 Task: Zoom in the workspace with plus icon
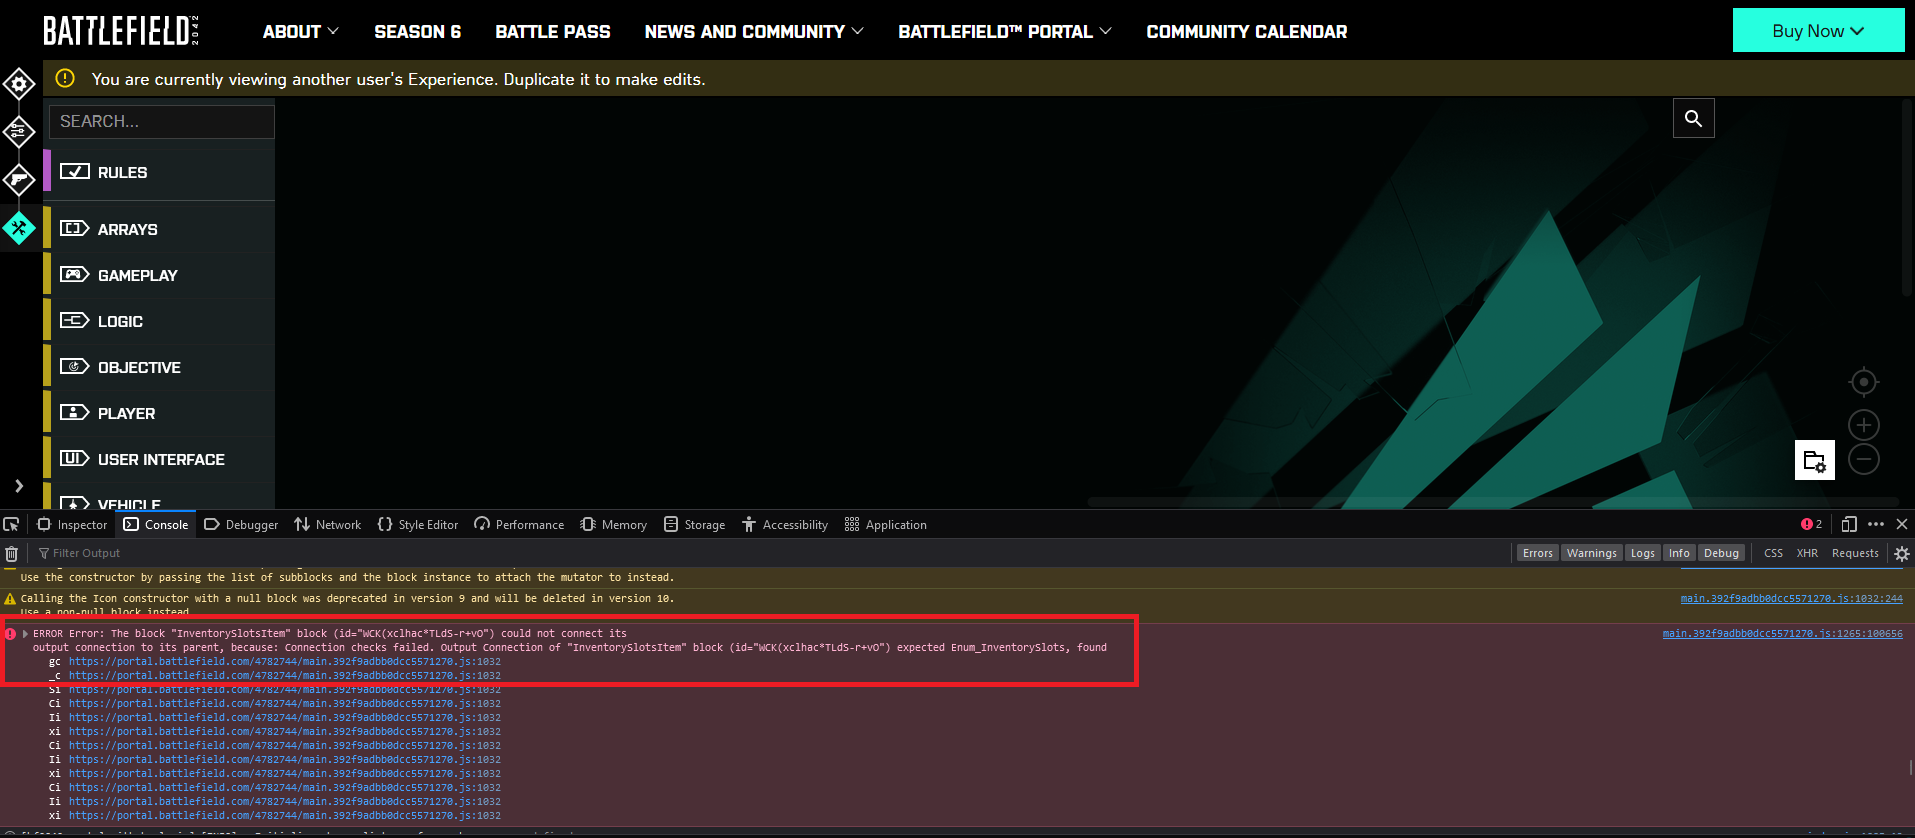1863,425
